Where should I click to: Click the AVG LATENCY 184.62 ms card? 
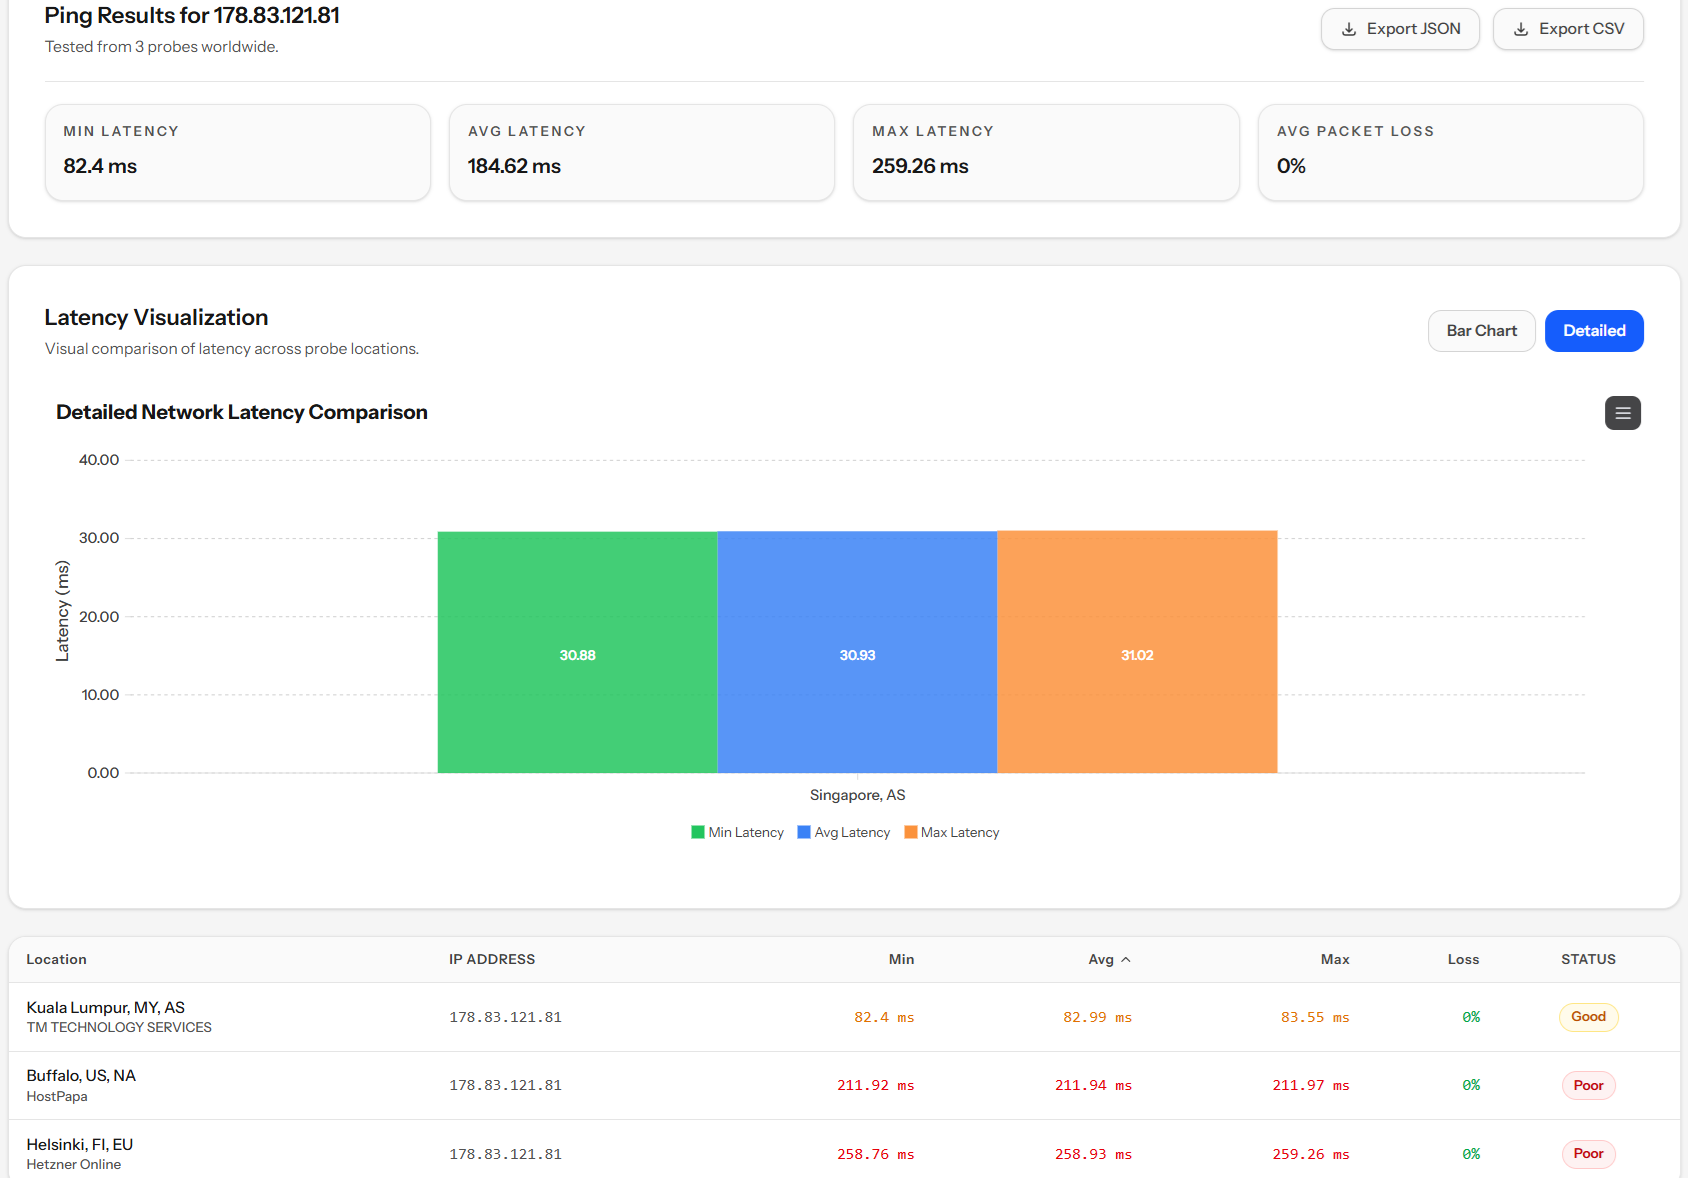642,153
